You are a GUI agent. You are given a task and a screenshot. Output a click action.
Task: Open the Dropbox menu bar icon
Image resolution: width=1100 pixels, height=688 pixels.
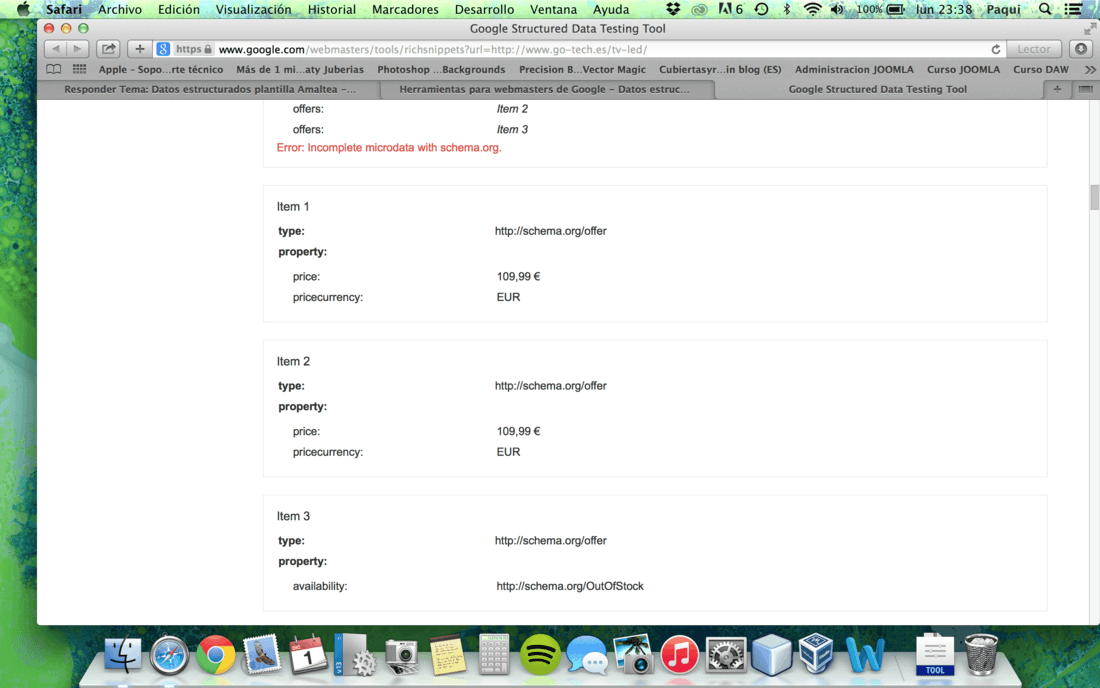673,9
